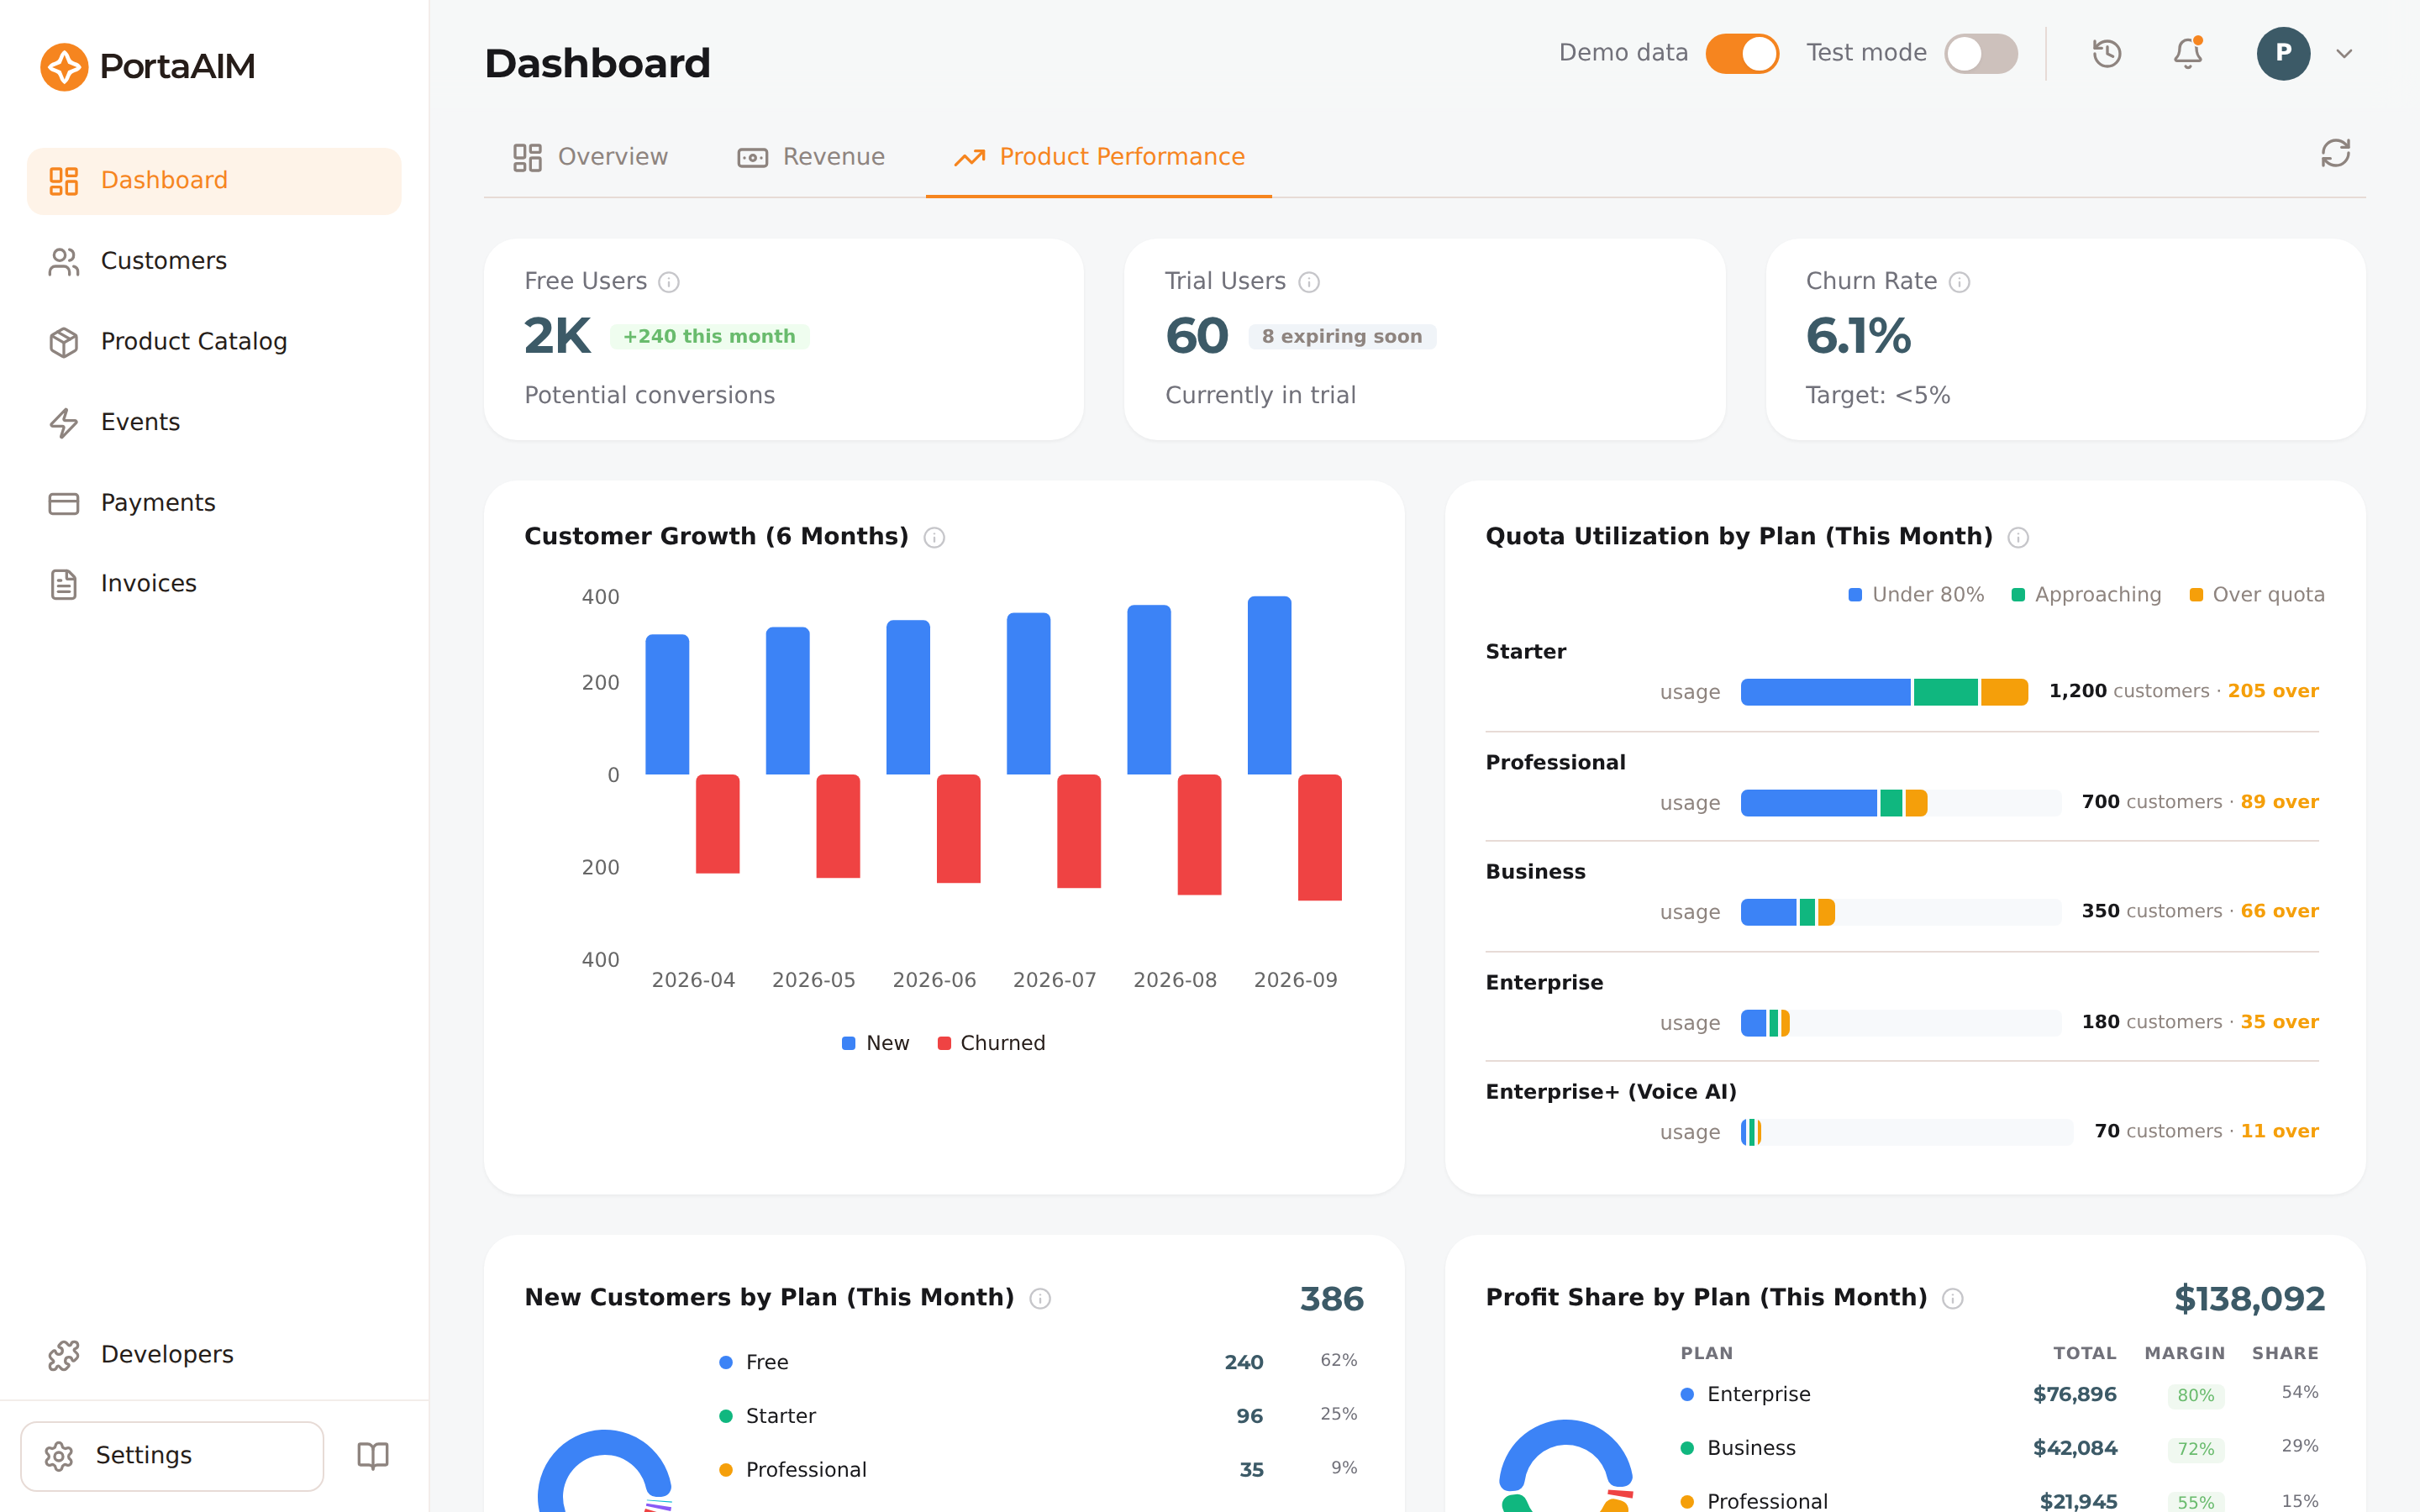Expand the profile dropdown chevron
Image resolution: width=2420 pixels, height=1512 pixels.
(x=2344, y=54)
